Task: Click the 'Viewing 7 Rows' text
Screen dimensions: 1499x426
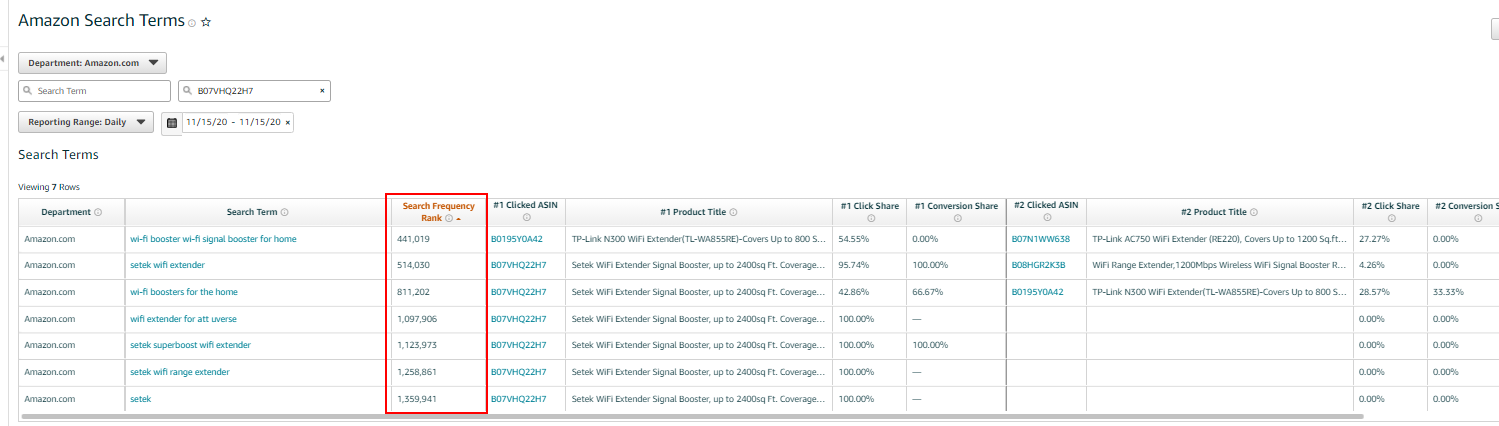Action: pos(49,187)
